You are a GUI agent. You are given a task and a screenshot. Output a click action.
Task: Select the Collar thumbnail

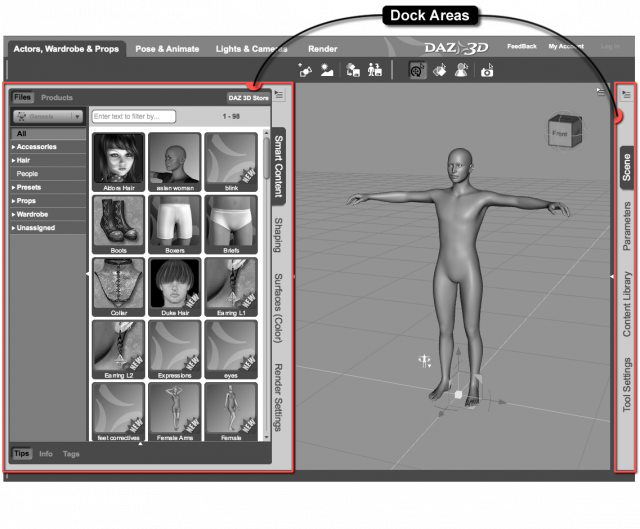click(x=118, y=287)
